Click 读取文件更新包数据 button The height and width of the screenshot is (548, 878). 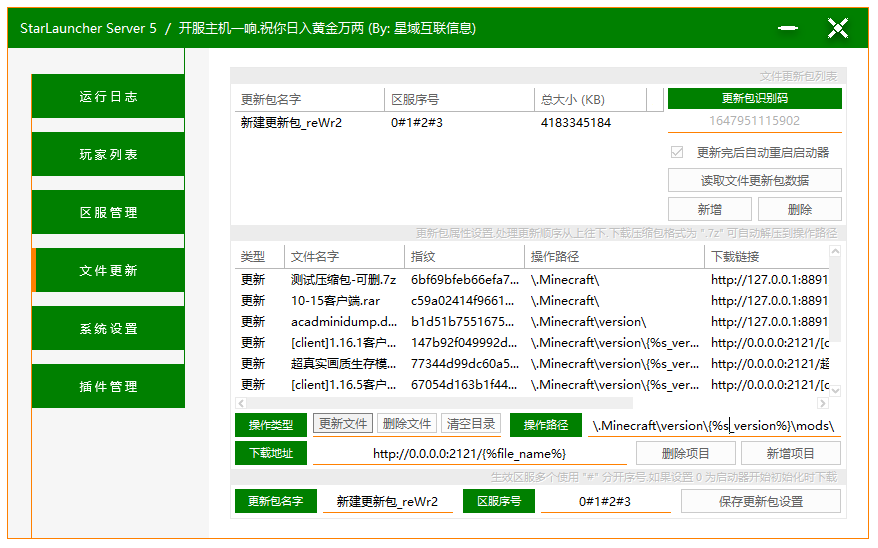point(754,181)
